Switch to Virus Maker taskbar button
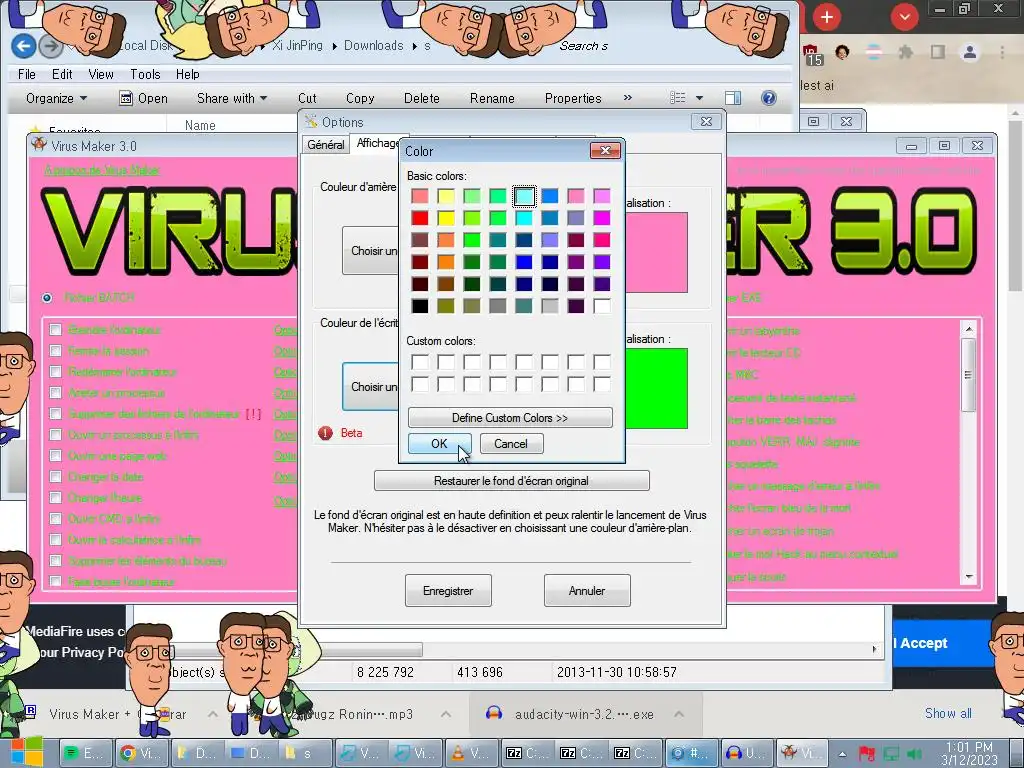The height and width of the screenshot is (768, 1024). 801,753
